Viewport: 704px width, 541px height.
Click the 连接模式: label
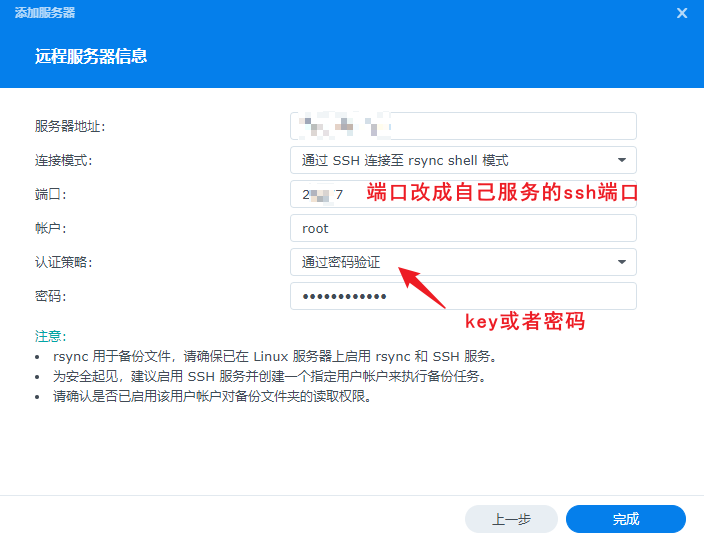[x=63, y=160]
